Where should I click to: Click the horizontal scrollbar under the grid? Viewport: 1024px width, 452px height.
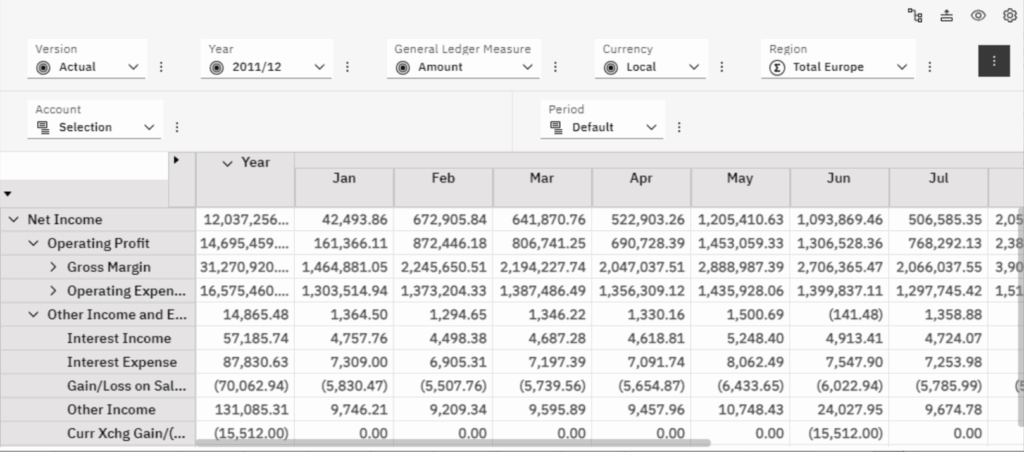[452, 442]
